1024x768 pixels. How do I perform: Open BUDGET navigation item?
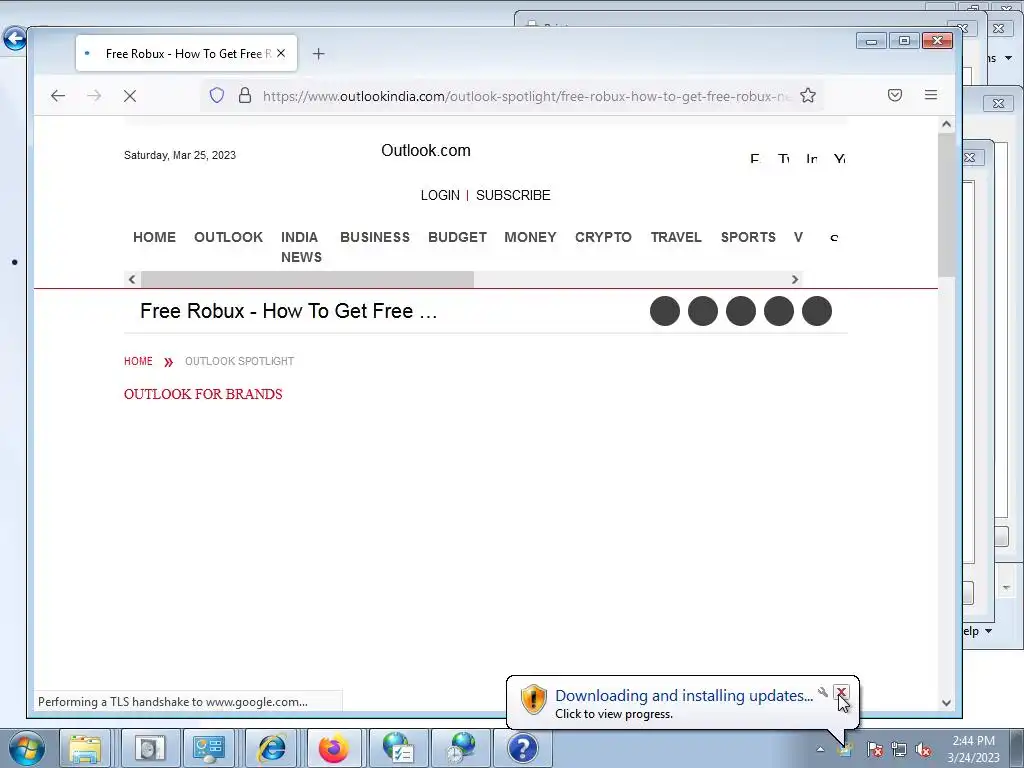coord(457,237)
